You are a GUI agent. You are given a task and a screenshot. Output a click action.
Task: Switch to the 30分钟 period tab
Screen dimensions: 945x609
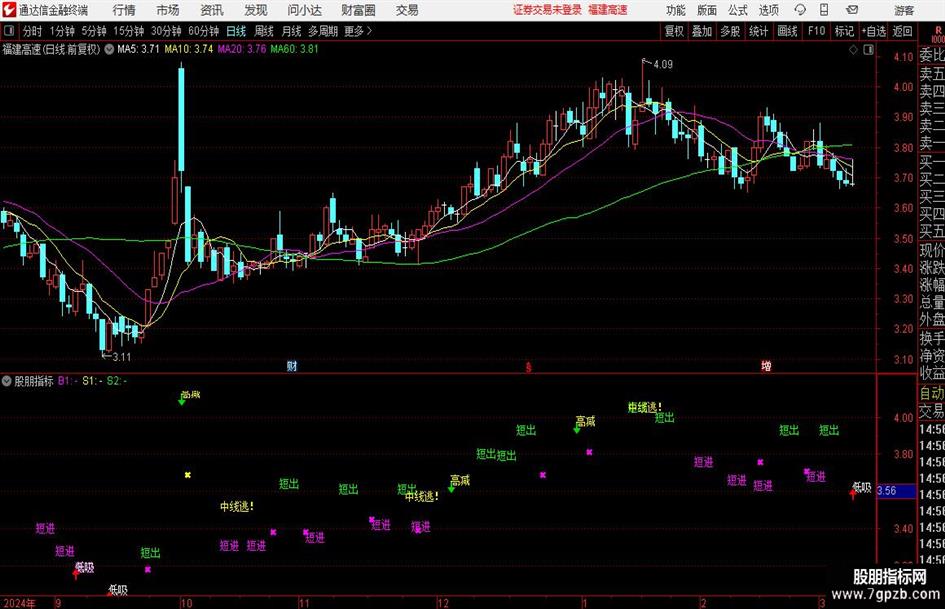click(166, 31)
